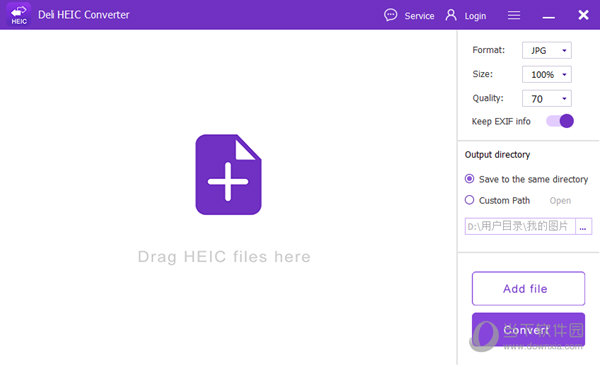Close the Deli HEIC Converter window

[583, 15]
